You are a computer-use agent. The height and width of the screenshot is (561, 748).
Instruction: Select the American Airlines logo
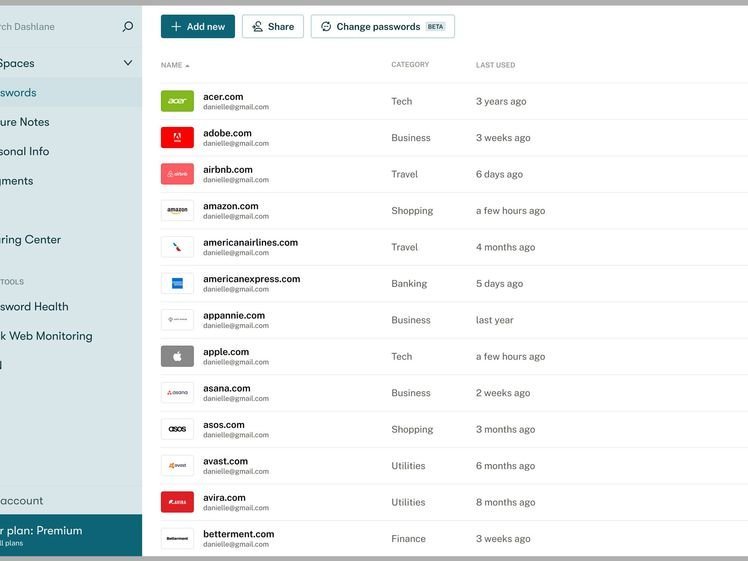[x=177, y=247]
